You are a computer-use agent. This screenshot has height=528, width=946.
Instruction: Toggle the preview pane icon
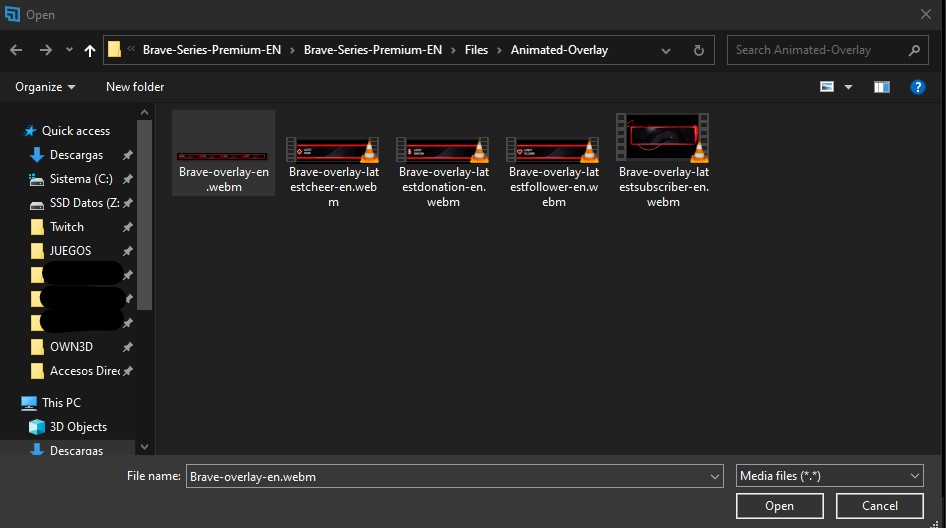coord(881,87)
